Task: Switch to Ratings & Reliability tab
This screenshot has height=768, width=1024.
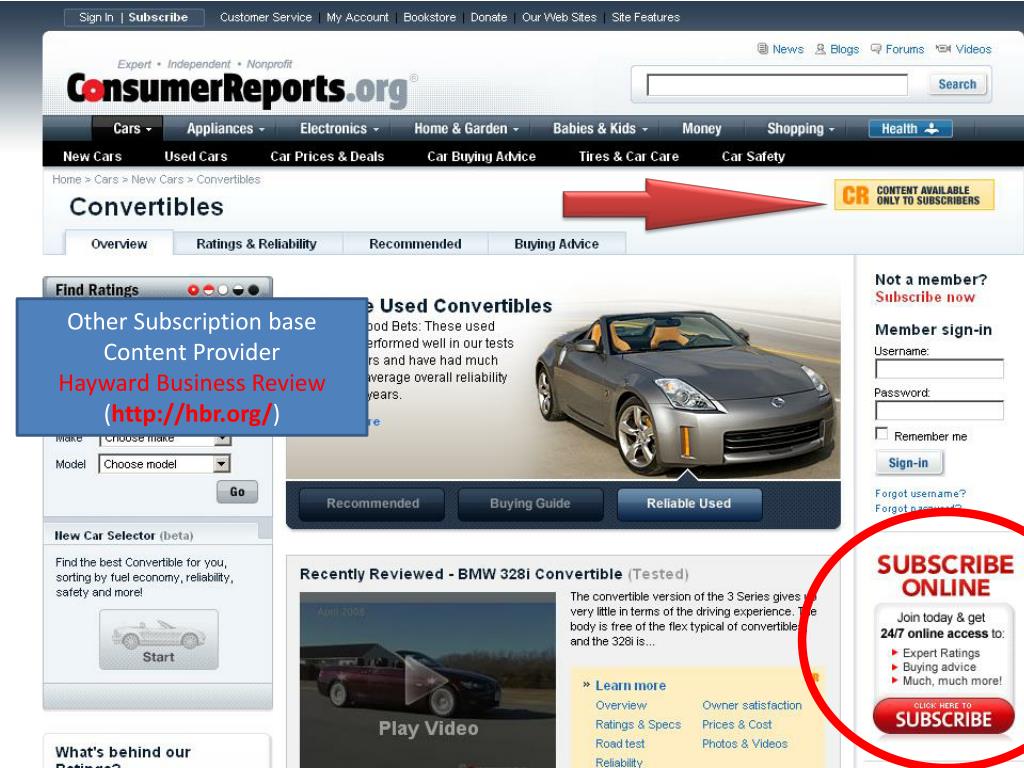Action: pos(257,244)
